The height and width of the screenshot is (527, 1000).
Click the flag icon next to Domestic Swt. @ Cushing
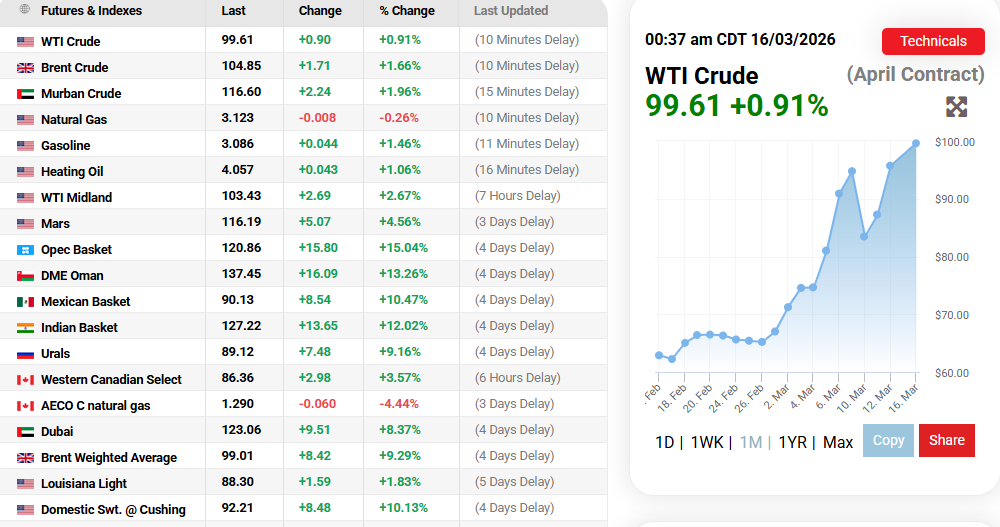click(x=26, y=510)
